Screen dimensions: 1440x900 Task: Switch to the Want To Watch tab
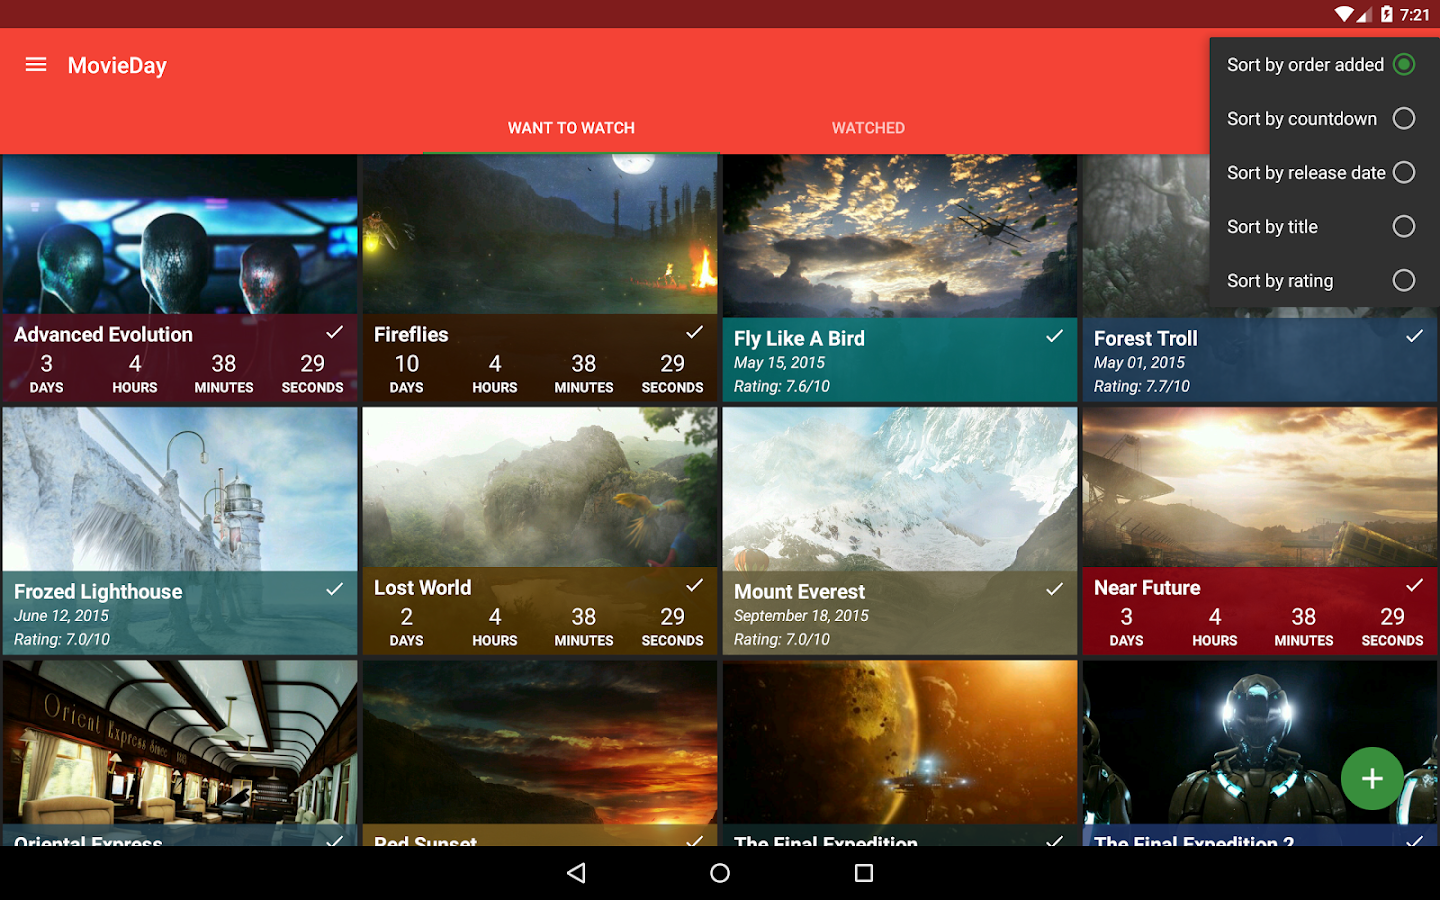(x=571, y=128)
